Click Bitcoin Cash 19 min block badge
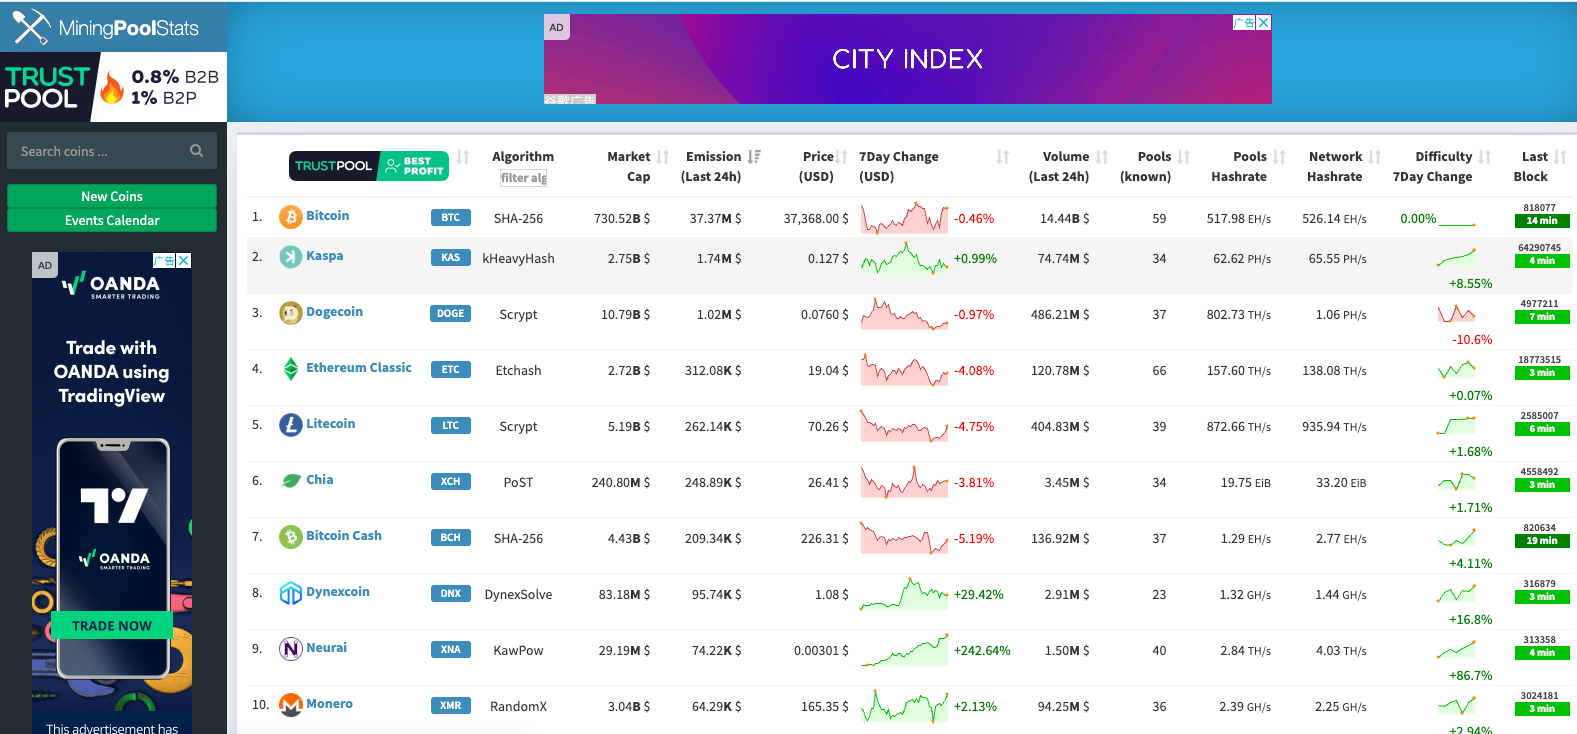 pos(1541,541)
